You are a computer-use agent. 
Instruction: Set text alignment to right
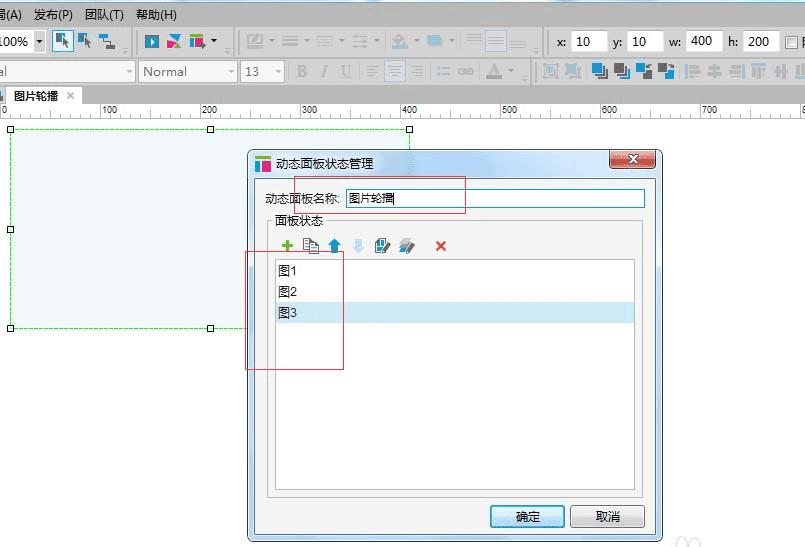click(418, 71)
